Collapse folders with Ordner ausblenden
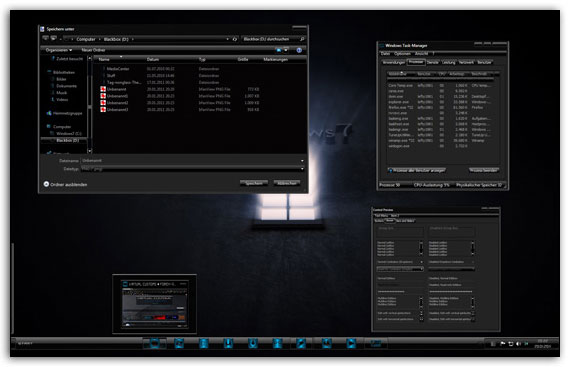The height and width of the screenshot is (367, 570). [x=65, y=185]
